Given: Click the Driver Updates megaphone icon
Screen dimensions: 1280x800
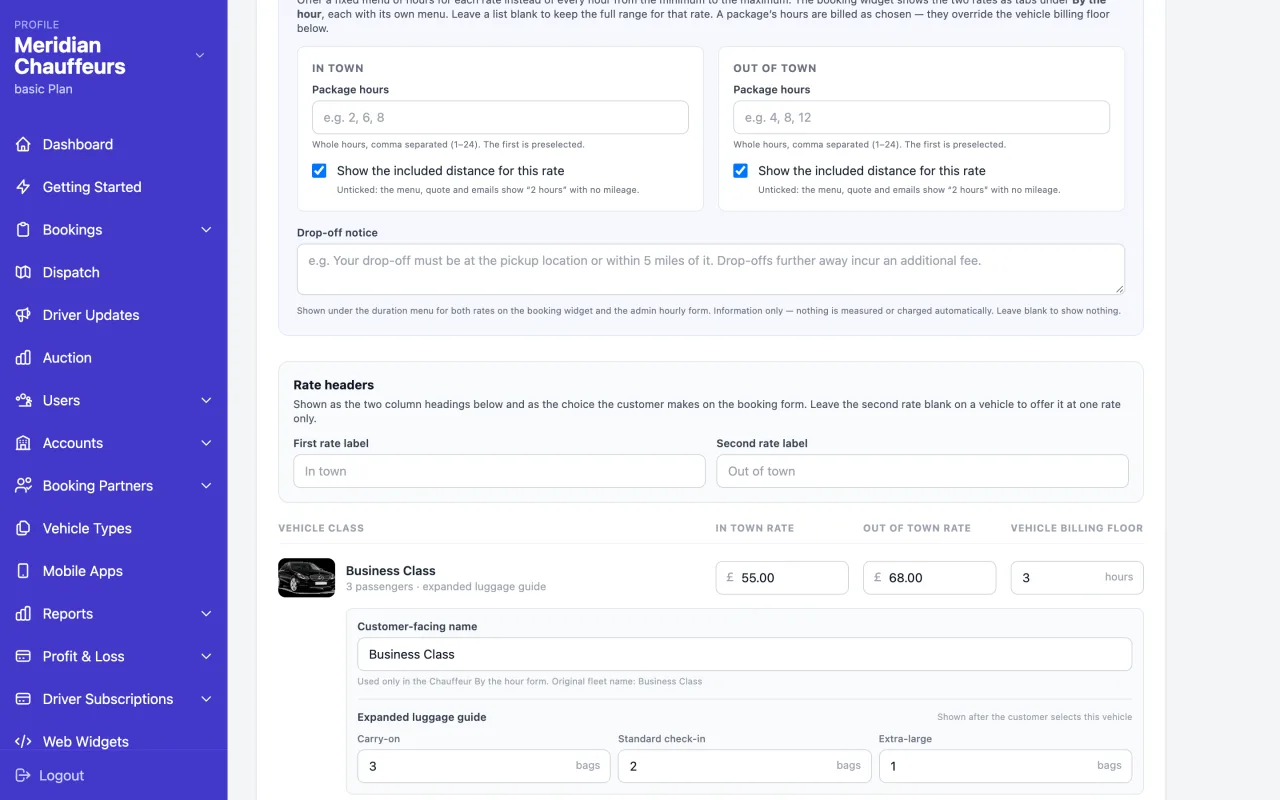Looking at the screenshot, I should [23, 315].
